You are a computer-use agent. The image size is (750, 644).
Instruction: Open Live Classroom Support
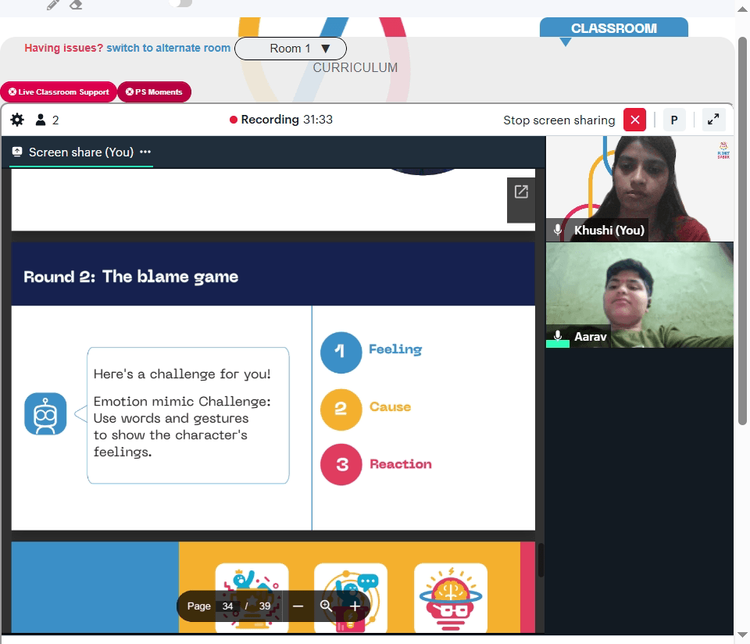click(58, 92)
